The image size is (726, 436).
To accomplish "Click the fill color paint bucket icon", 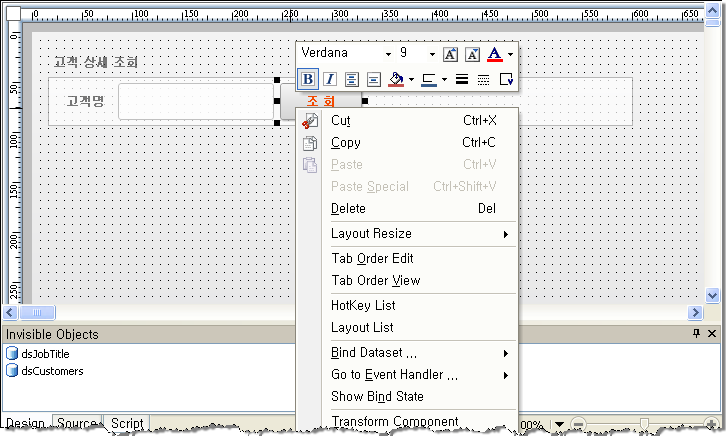I will [x=396, y=79].
